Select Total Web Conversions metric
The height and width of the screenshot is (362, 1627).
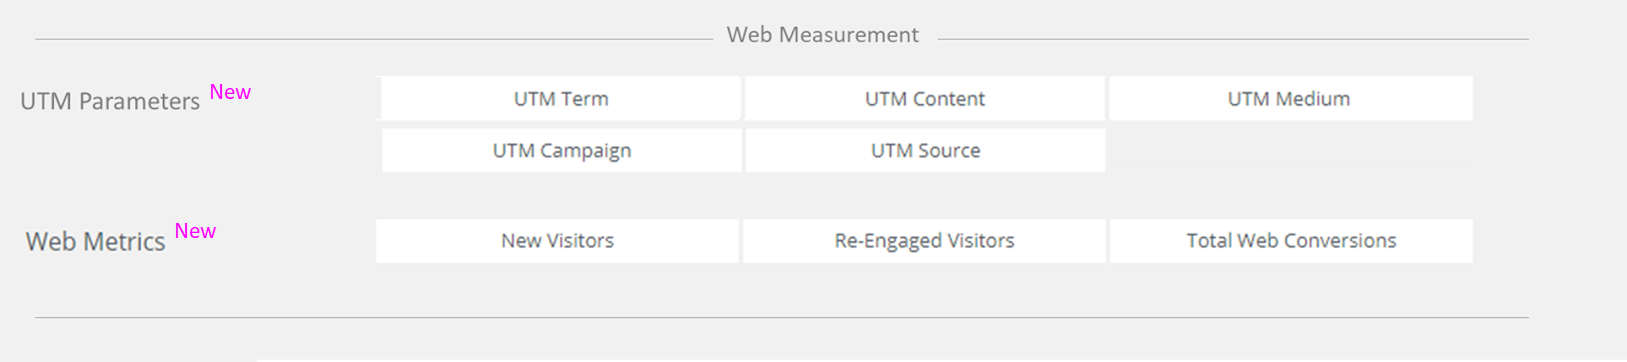pyautogui.click(x=1291, y=241)
